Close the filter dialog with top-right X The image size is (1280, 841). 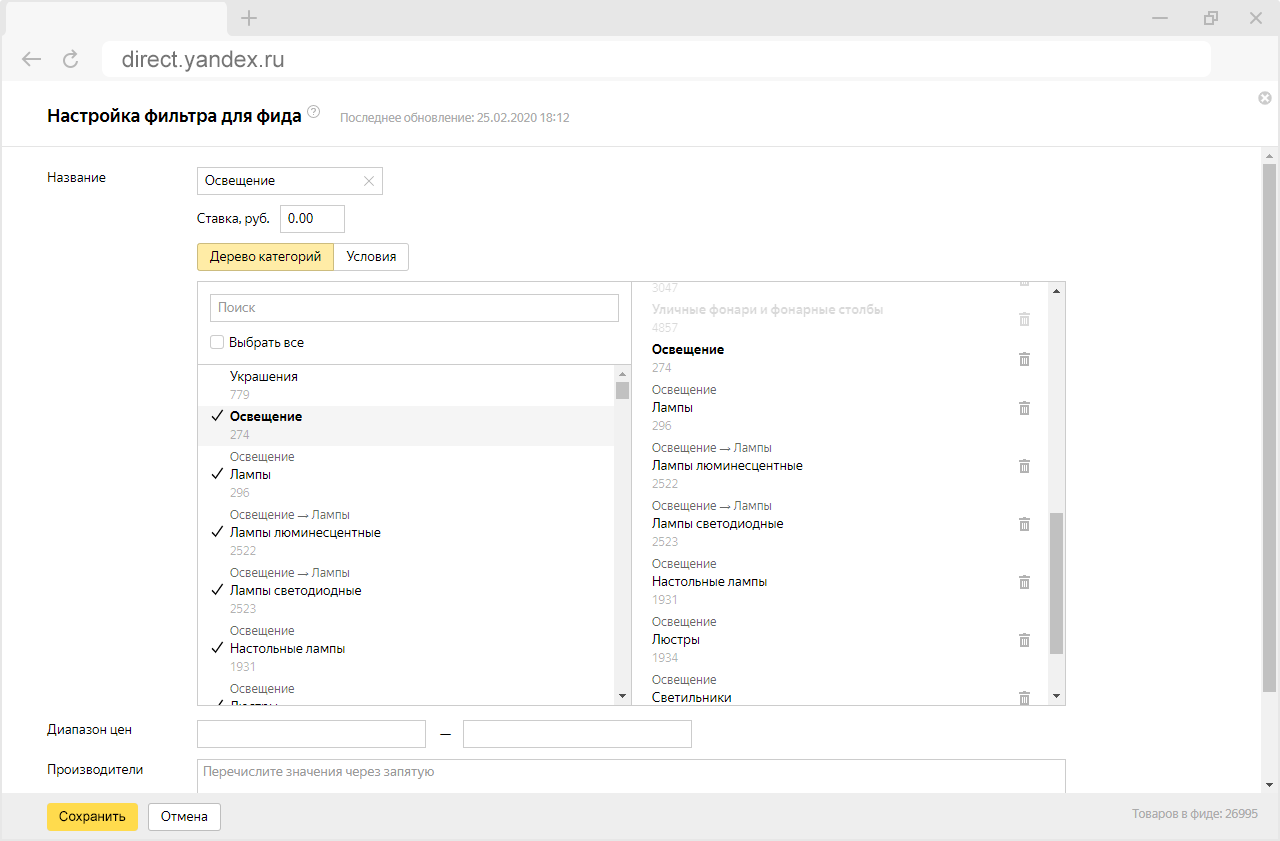(x=1264, y=98)
